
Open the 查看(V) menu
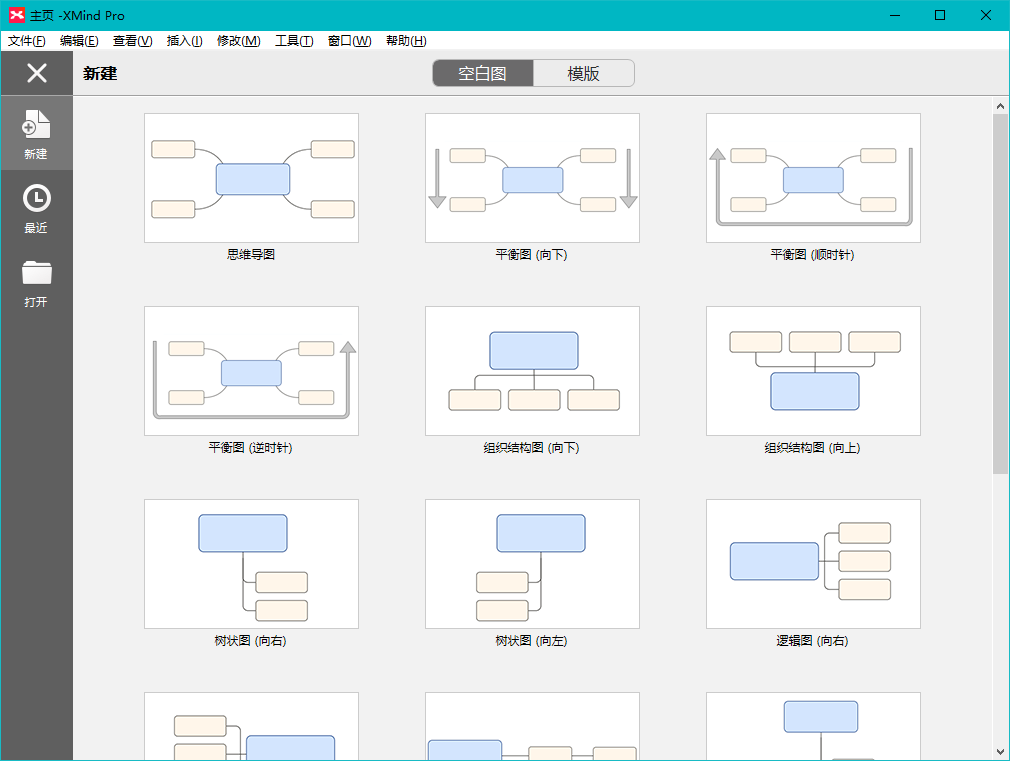133,41
